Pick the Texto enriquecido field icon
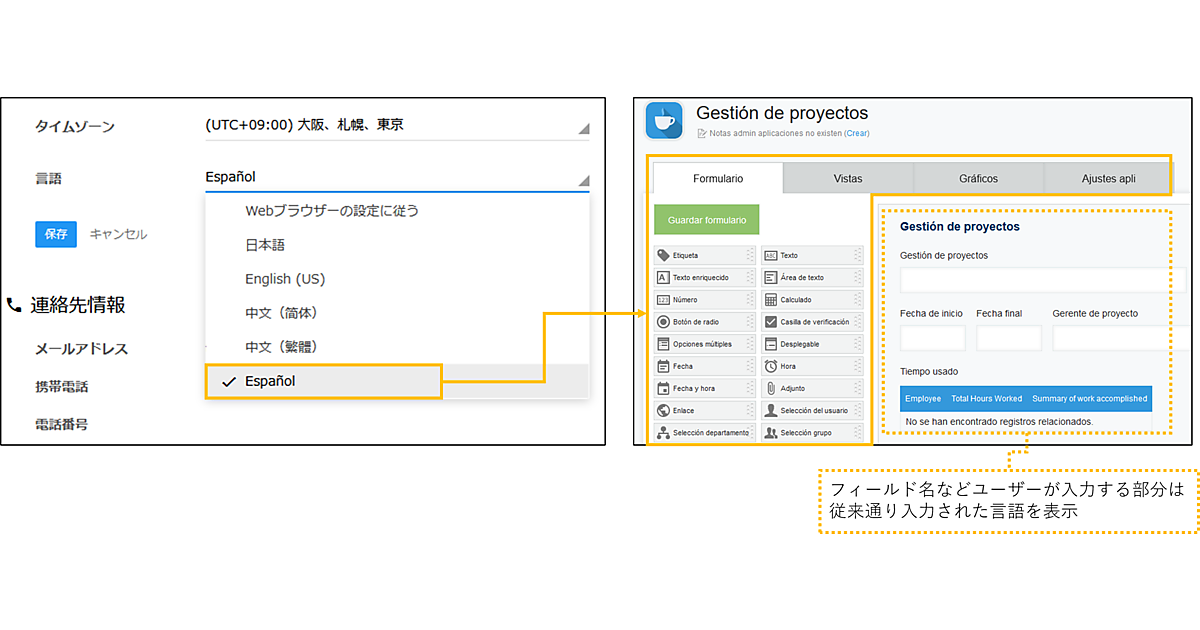The image size is (1200, 630). pyautogui.click(x=664, y=277)
